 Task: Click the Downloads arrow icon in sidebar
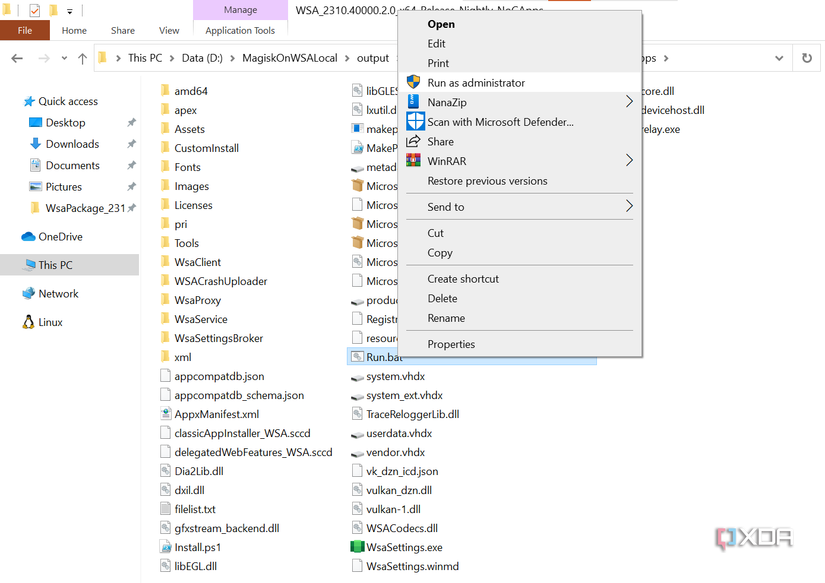pos(35,144)
